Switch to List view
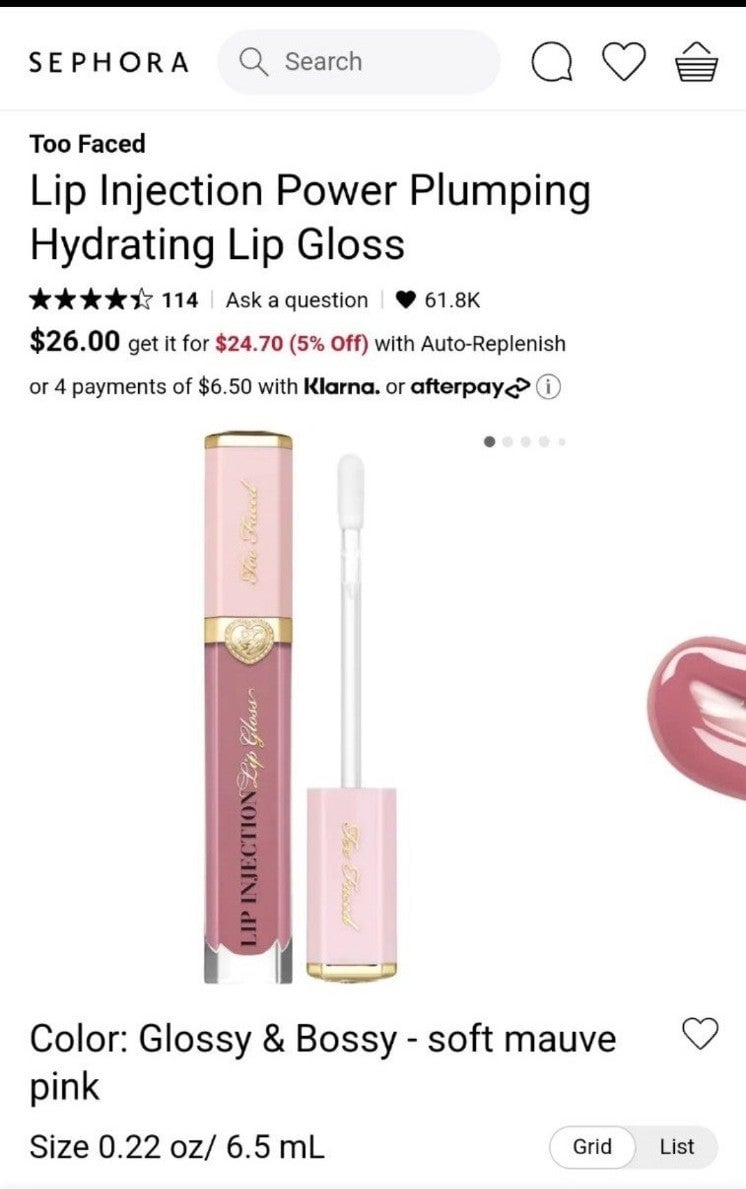Screen dimensions: 746x1189 (676, 1147)
